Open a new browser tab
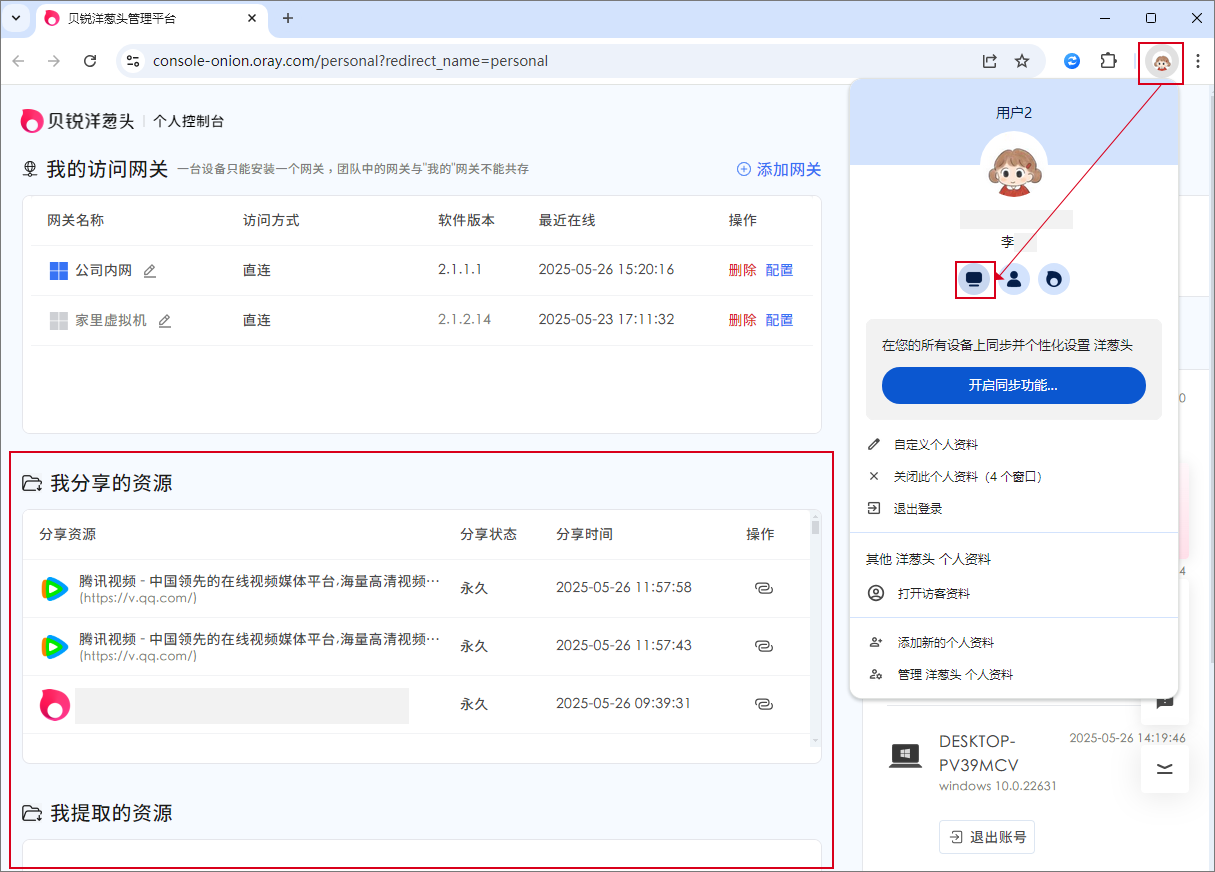 pos(288,18)
